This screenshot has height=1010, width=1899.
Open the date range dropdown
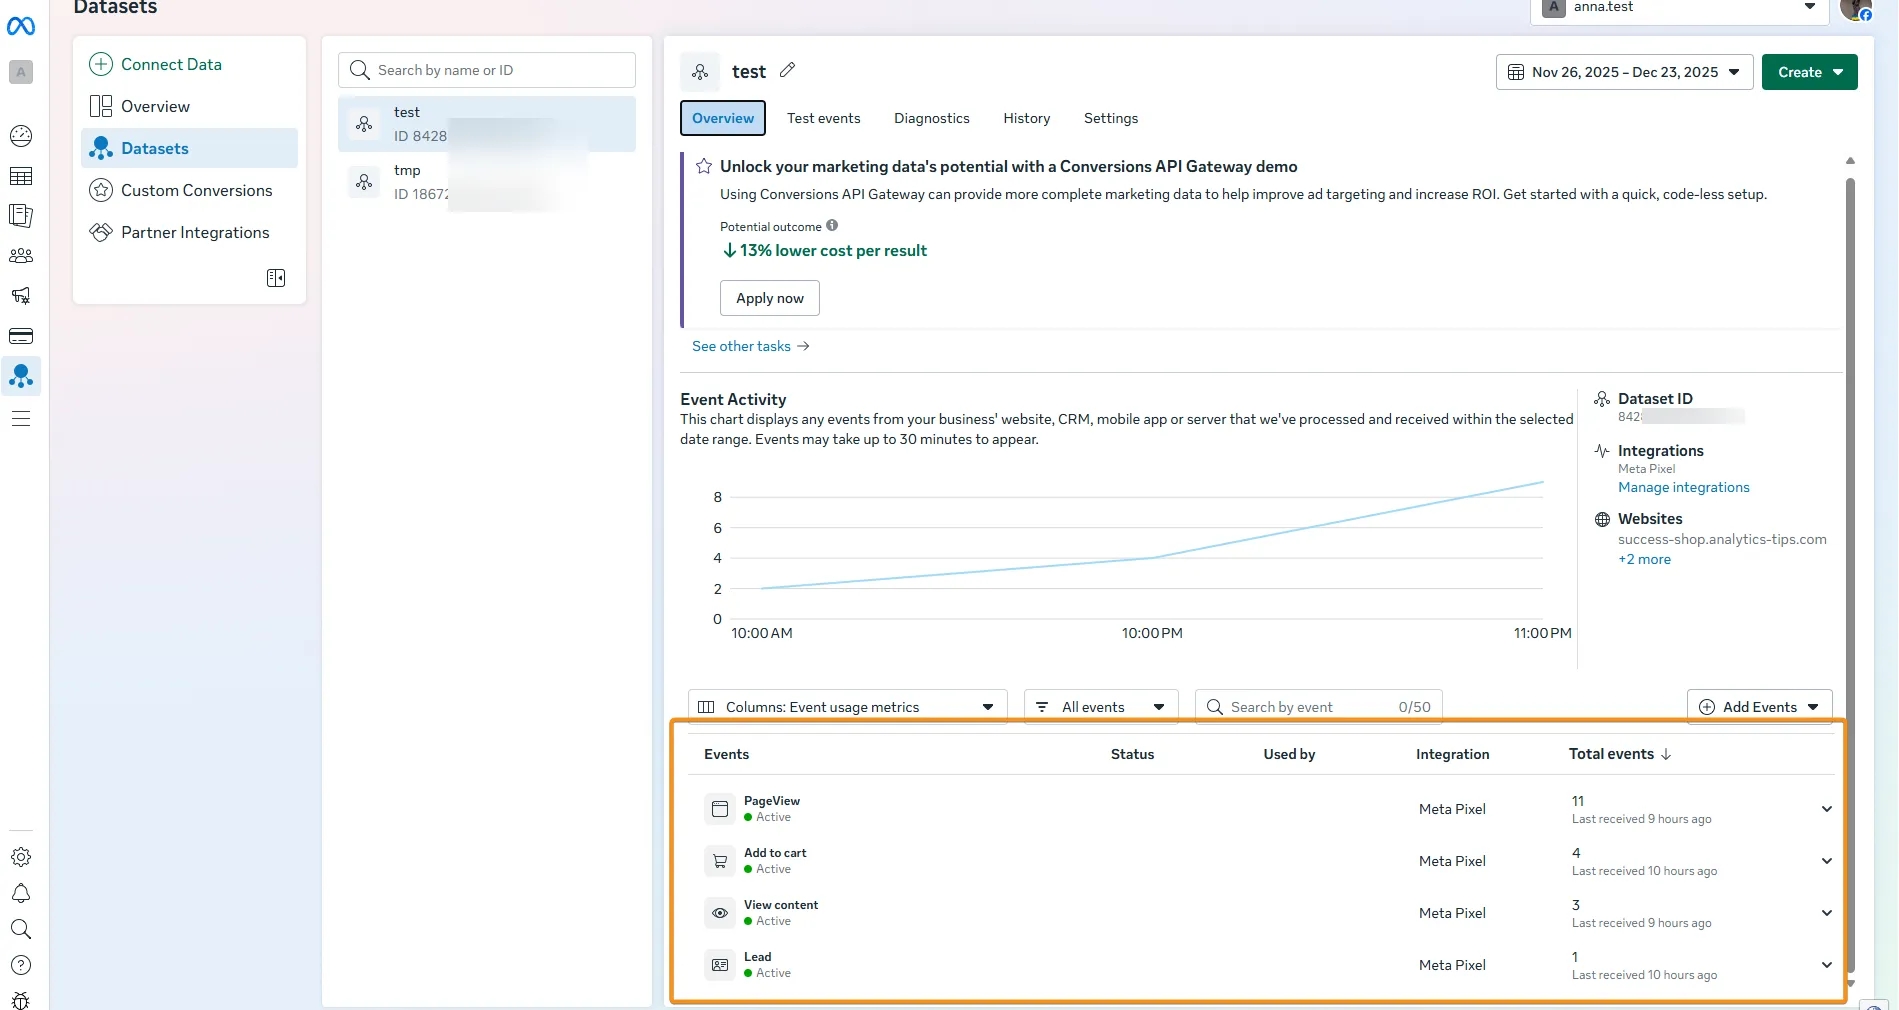1624,72
